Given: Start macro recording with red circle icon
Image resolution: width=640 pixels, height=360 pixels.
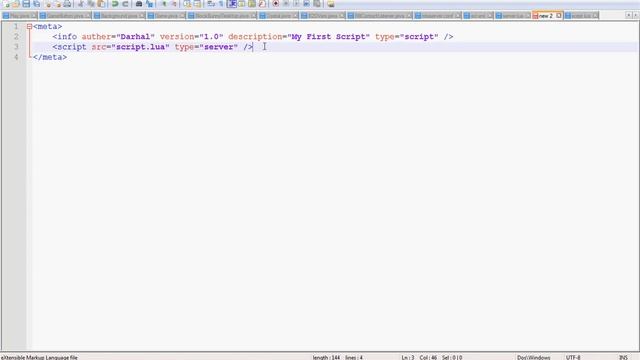Looking at the screenshot, I should 276,4.
